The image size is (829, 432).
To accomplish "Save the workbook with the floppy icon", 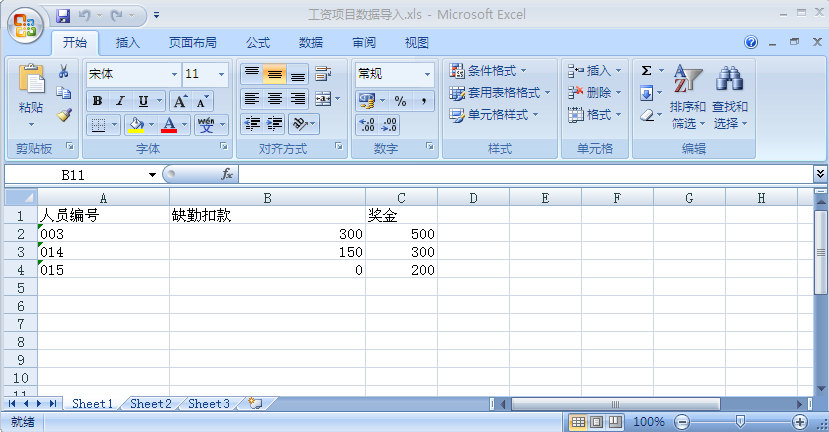I will tap(63, 15).
